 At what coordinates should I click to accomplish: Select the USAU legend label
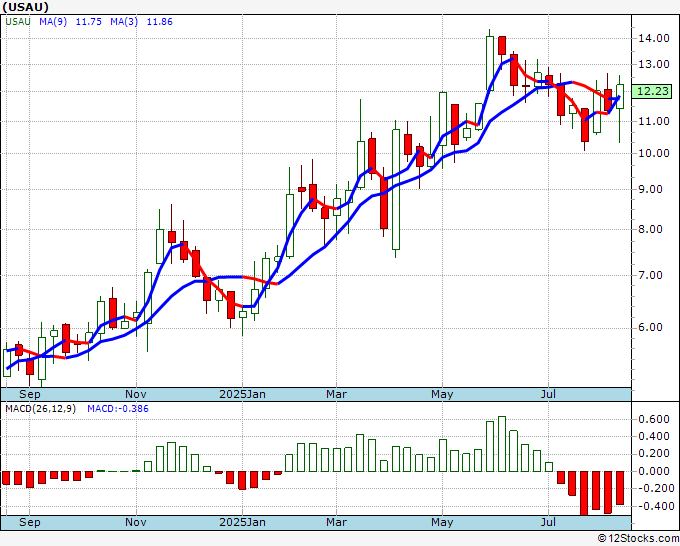point(18,22)
